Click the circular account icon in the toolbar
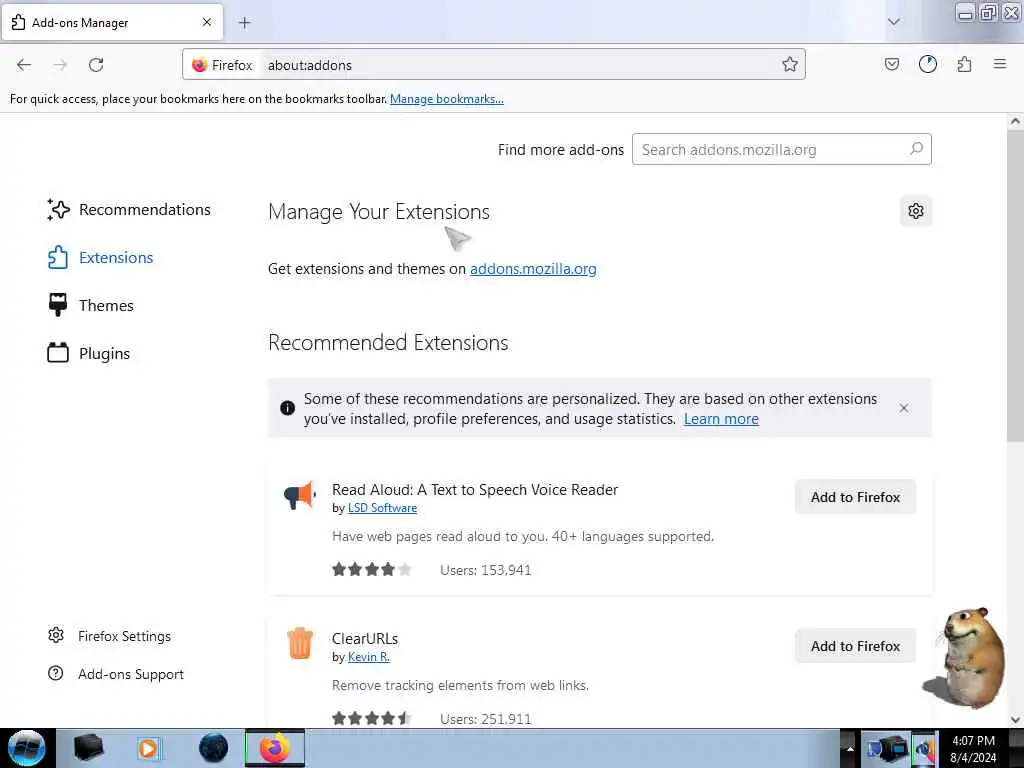This screenshot has height=768, width=1024. pos(927,64)
